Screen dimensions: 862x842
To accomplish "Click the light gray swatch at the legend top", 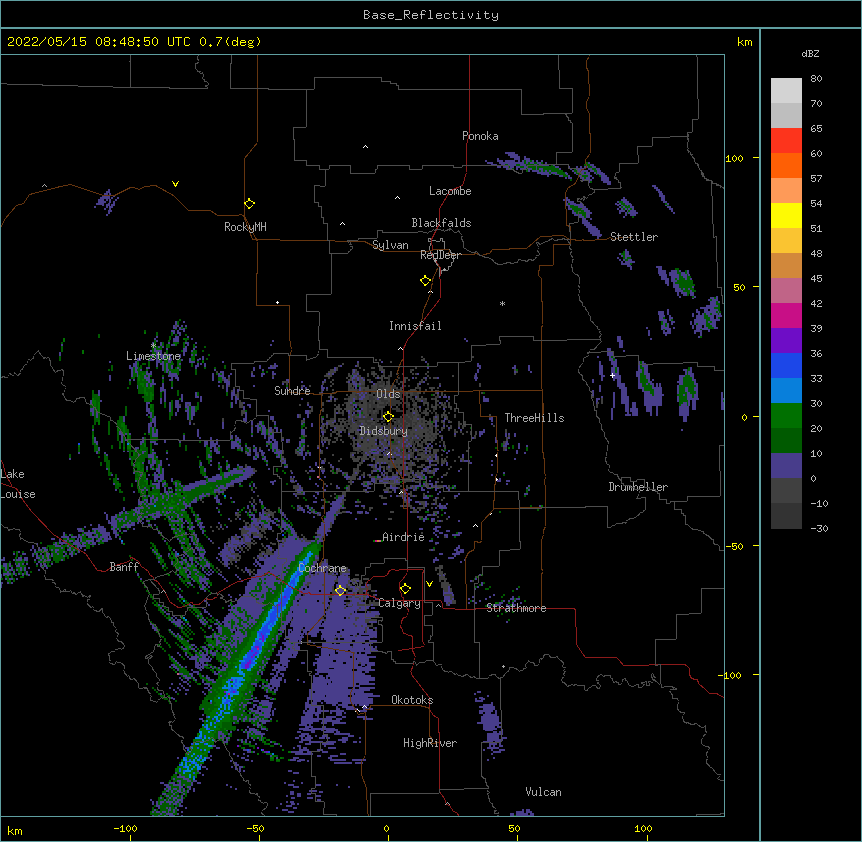I will 786,91.
